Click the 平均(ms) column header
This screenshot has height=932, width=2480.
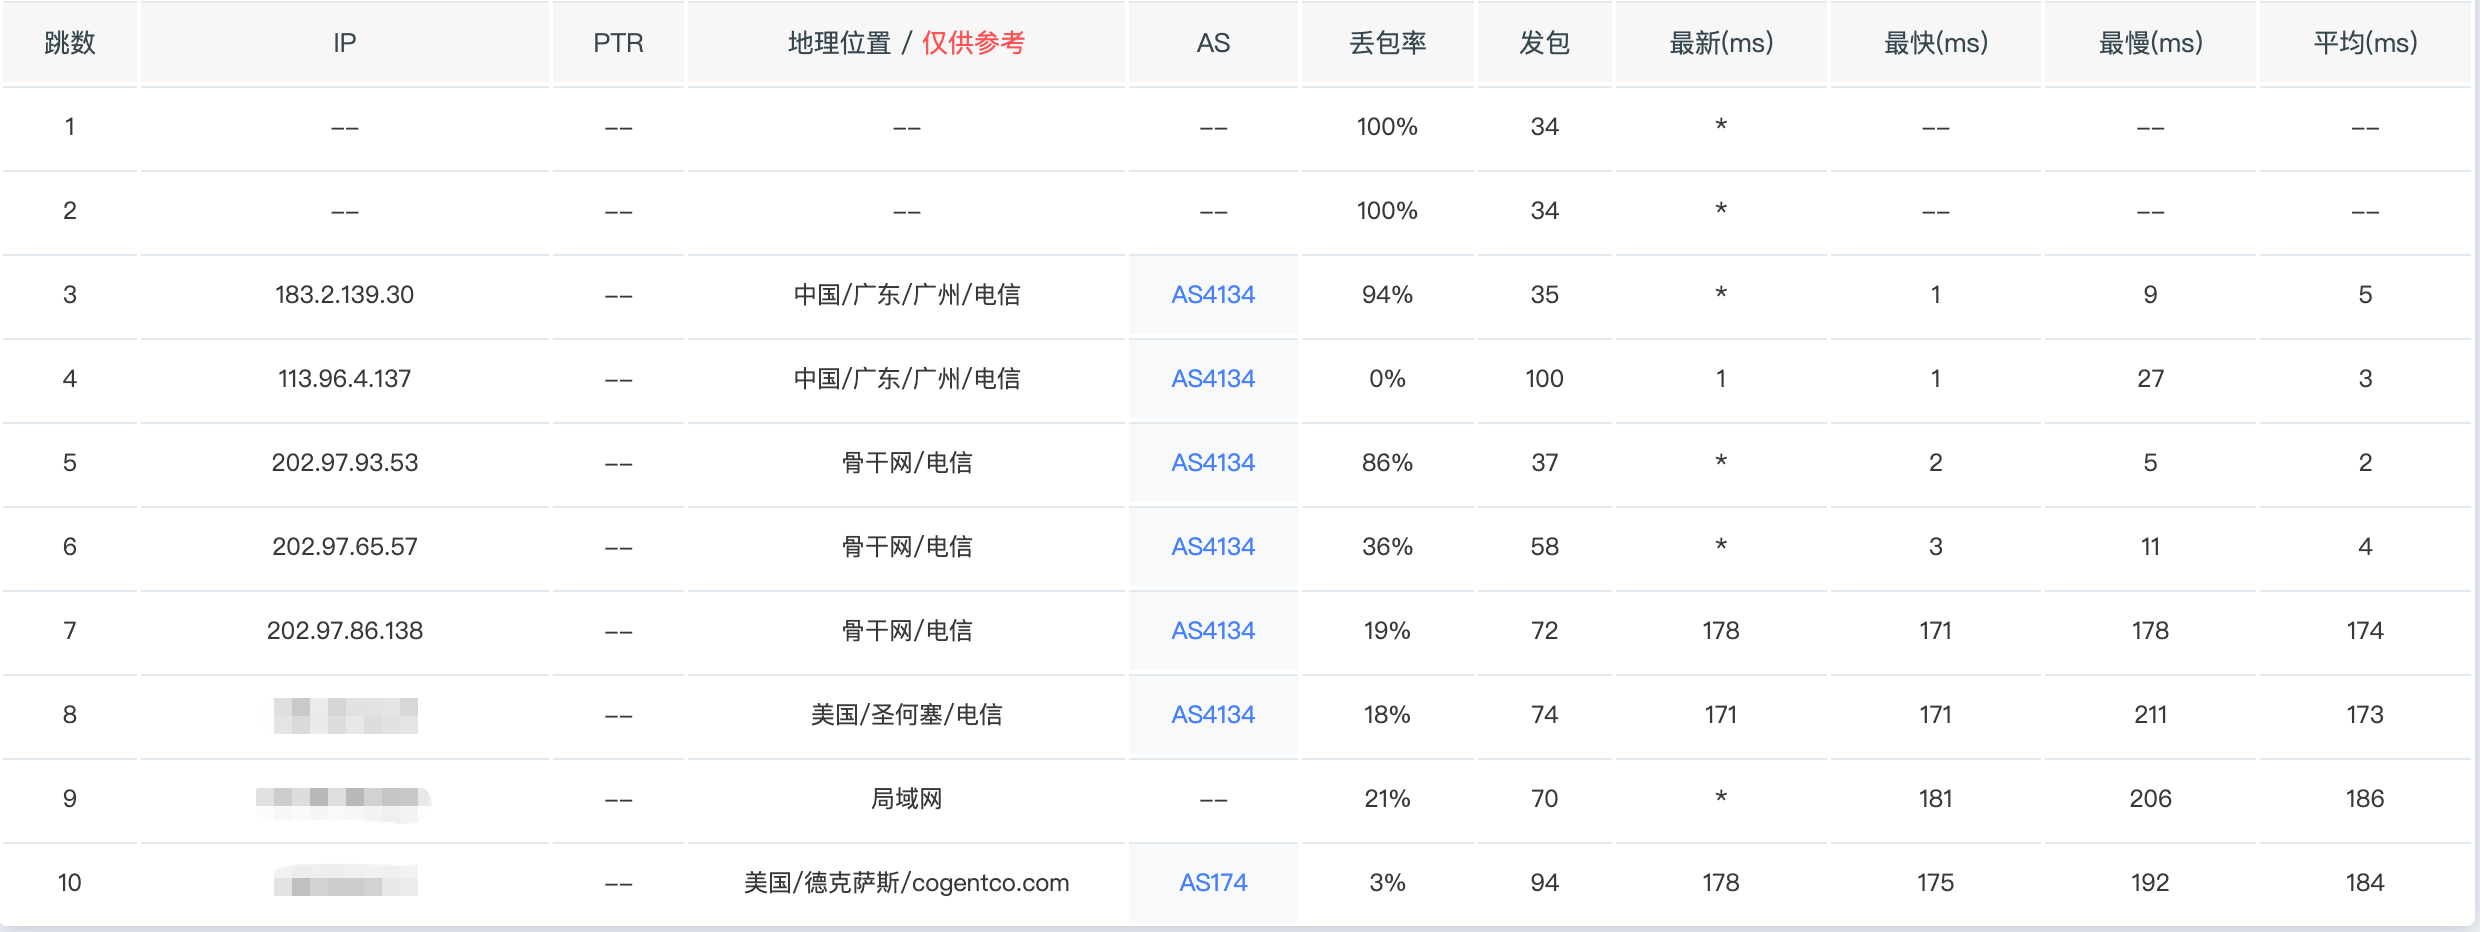click(x=2365, y=43)
